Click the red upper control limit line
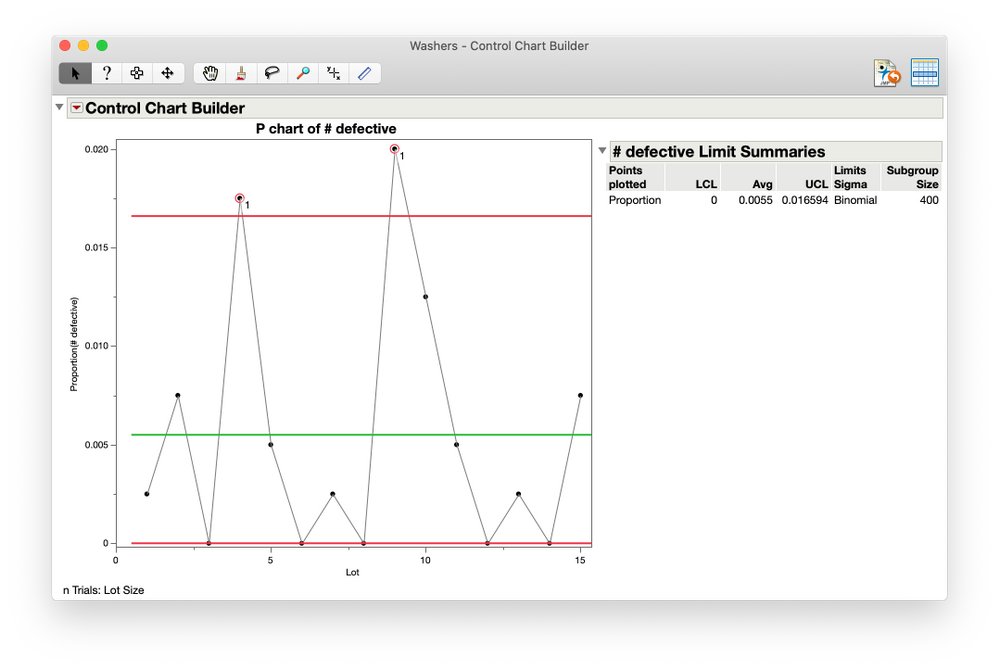Screen dimensions: 999x669 [361, 216]
